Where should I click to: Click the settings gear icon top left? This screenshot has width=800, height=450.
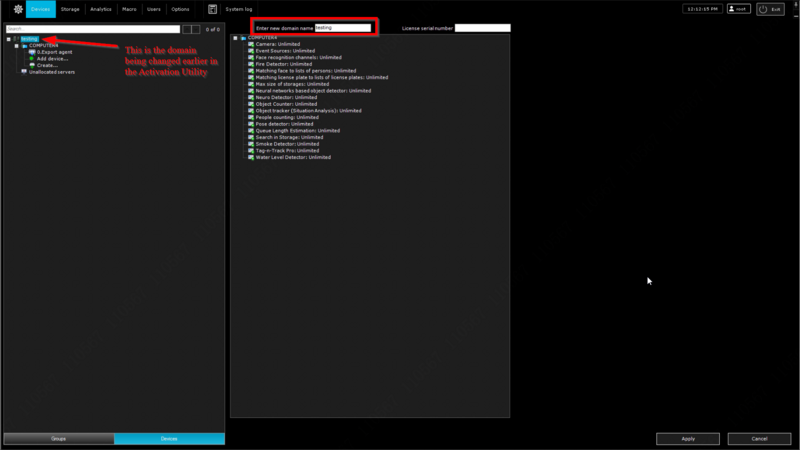pos(18,9)
